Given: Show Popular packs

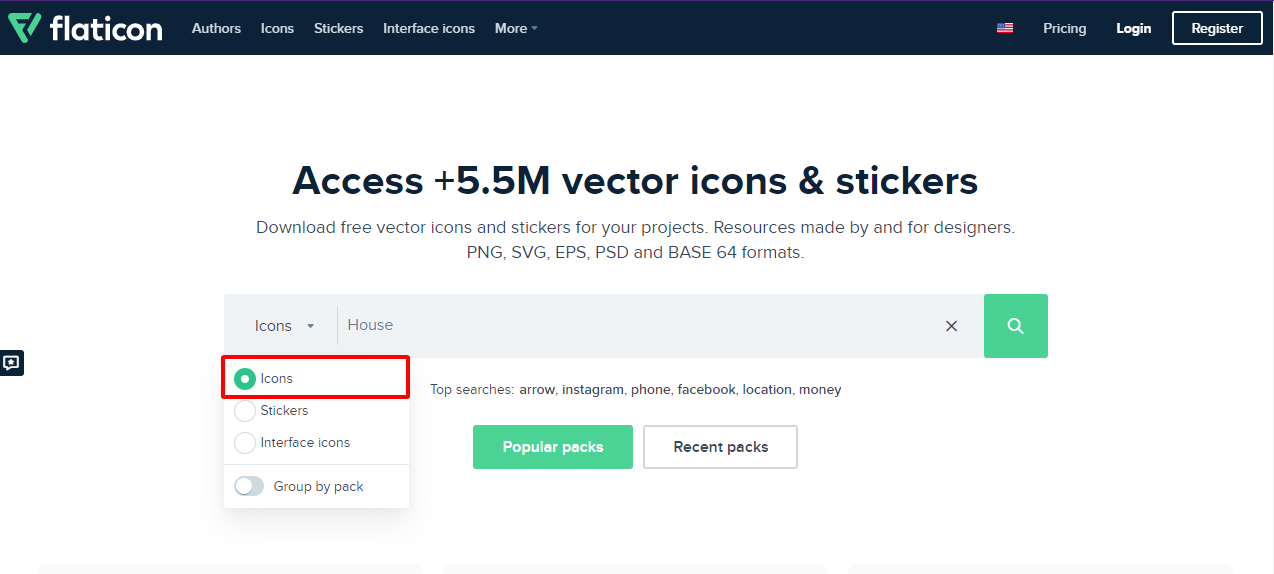Looking at the screenshot, I should click(553, 447).
